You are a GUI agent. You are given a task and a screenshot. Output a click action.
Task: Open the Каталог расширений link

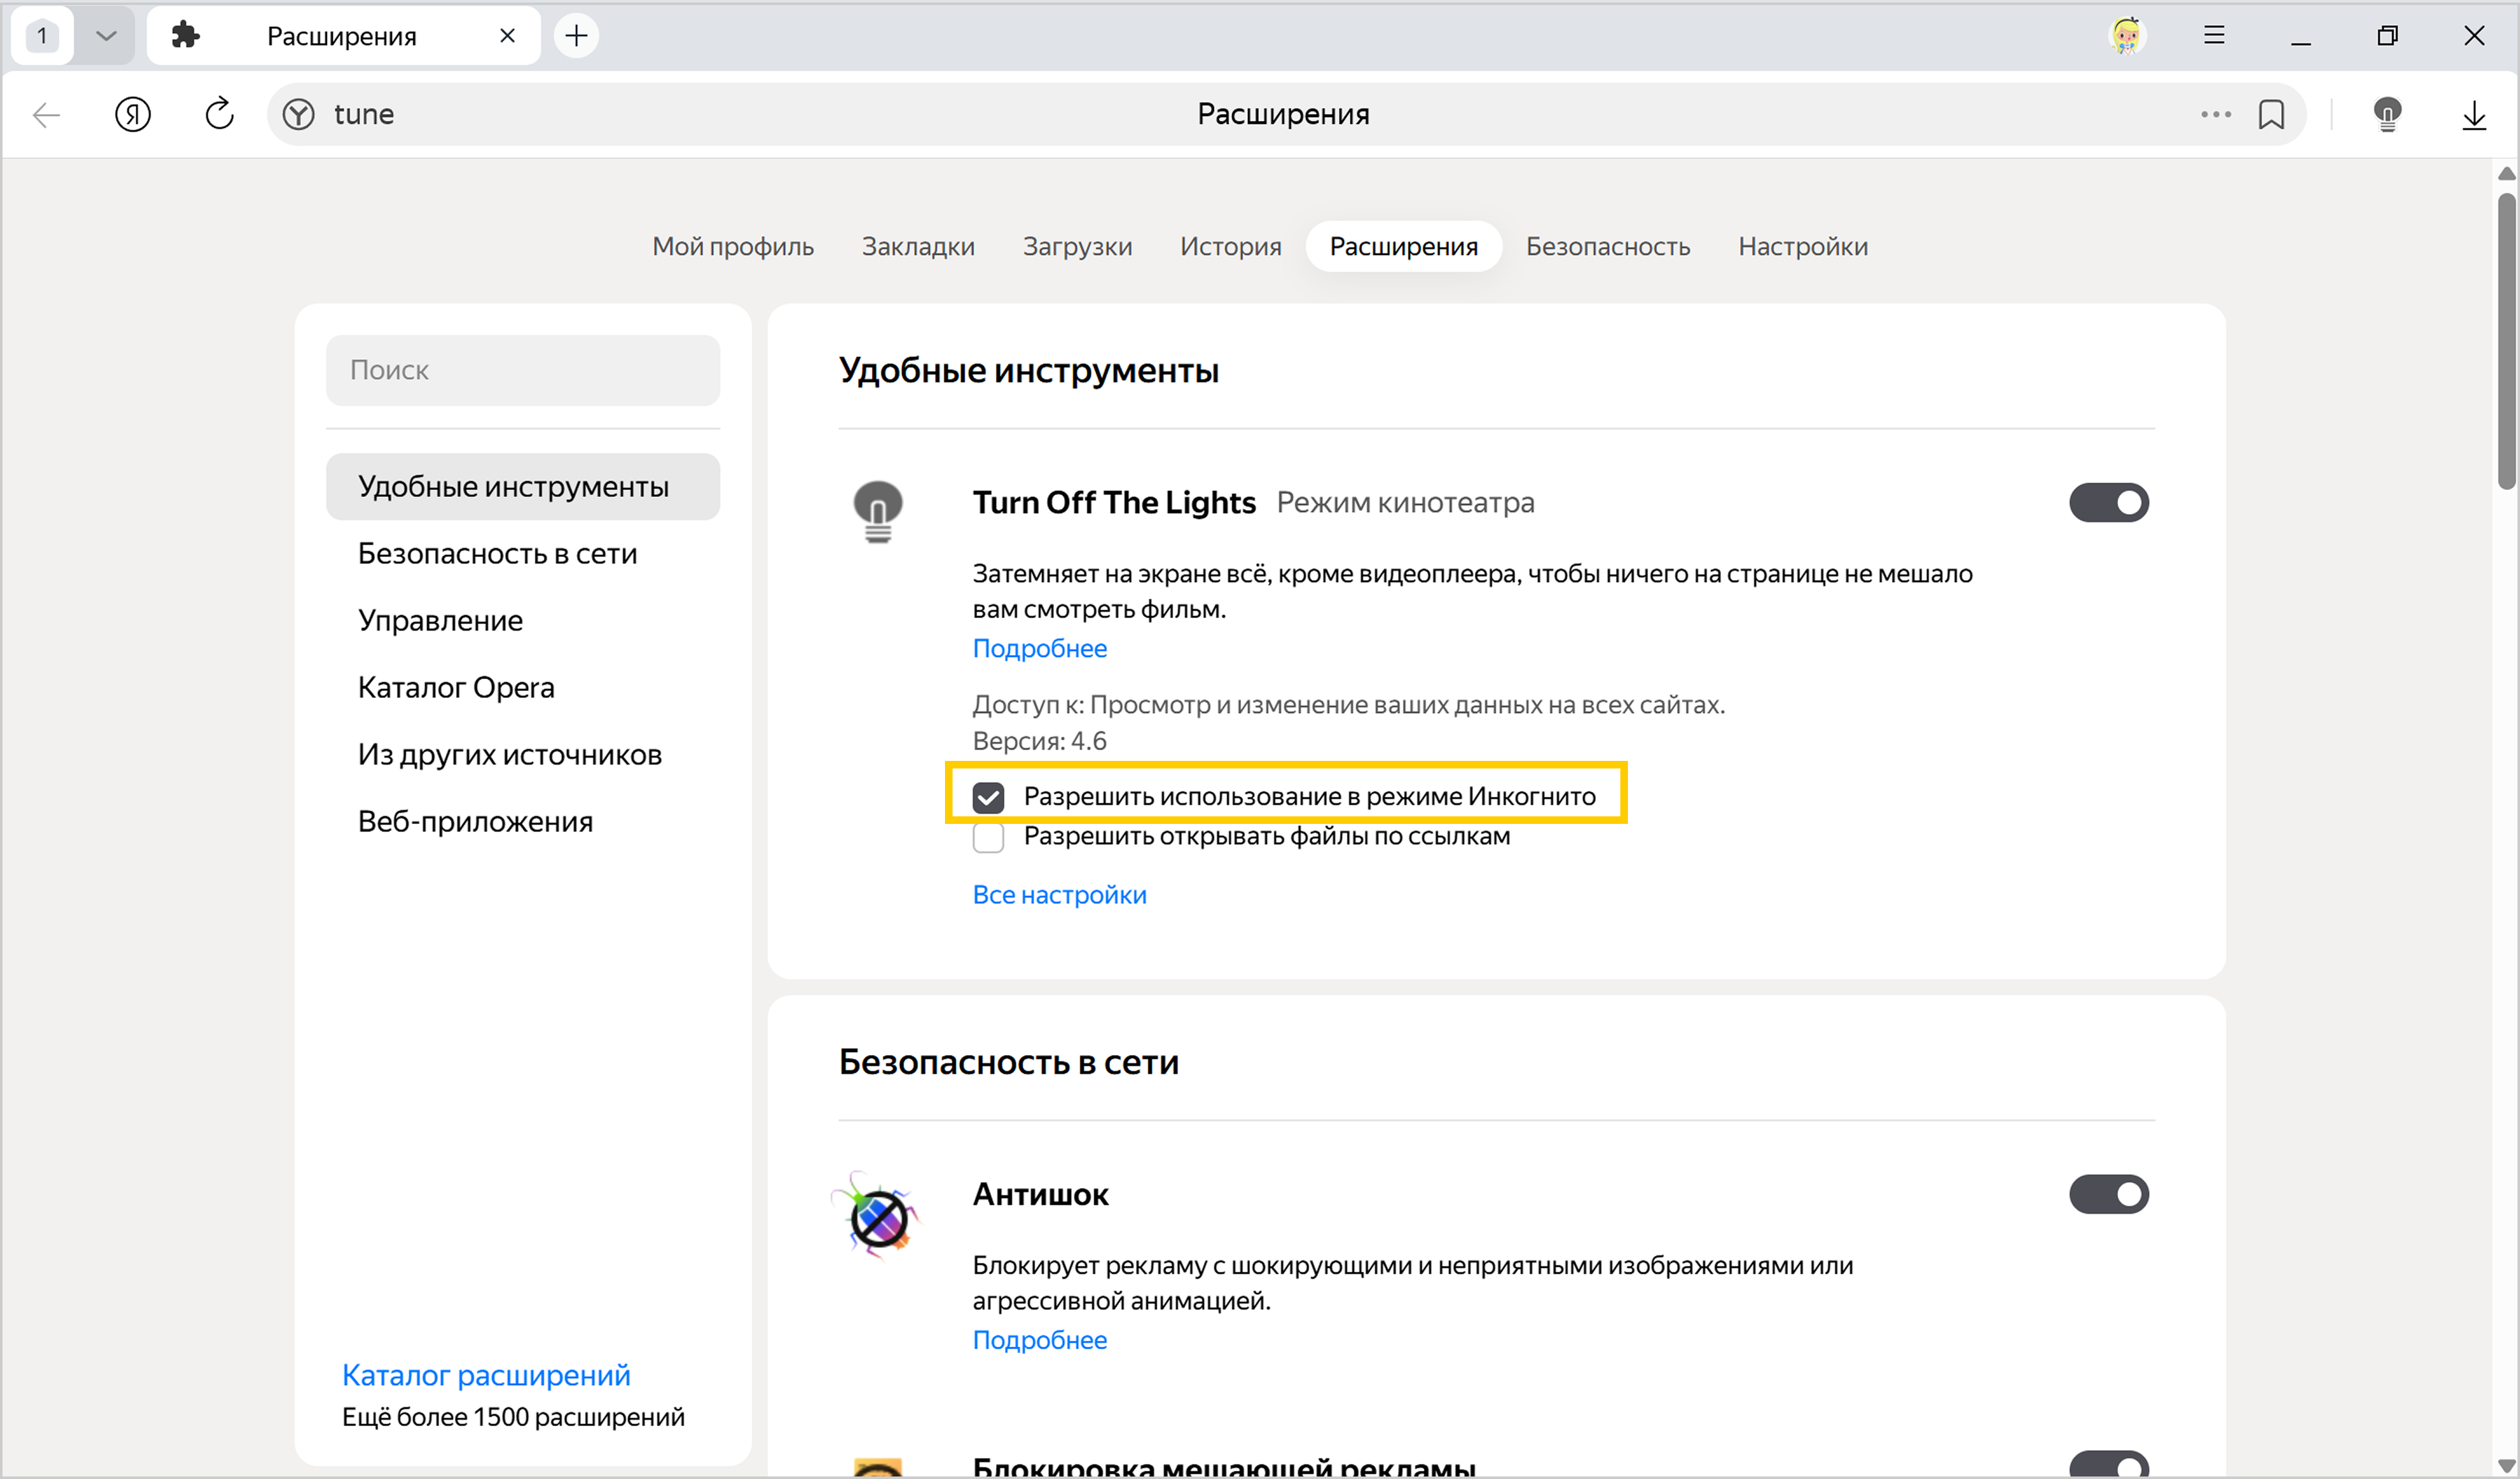[x=486, y=1375]
